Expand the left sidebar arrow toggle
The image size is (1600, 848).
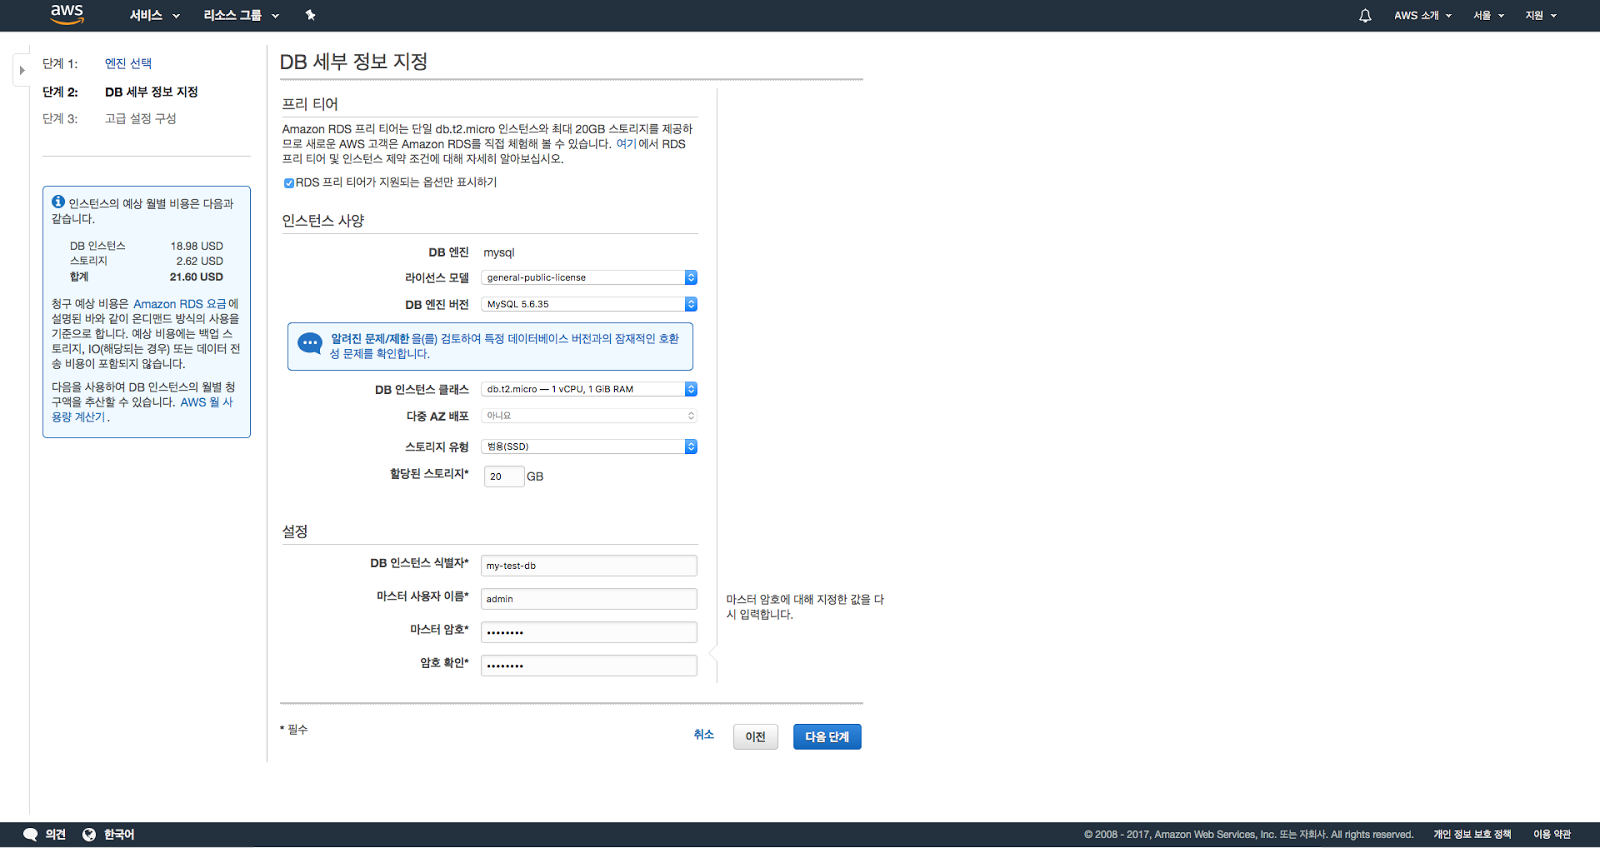[22, 70]
